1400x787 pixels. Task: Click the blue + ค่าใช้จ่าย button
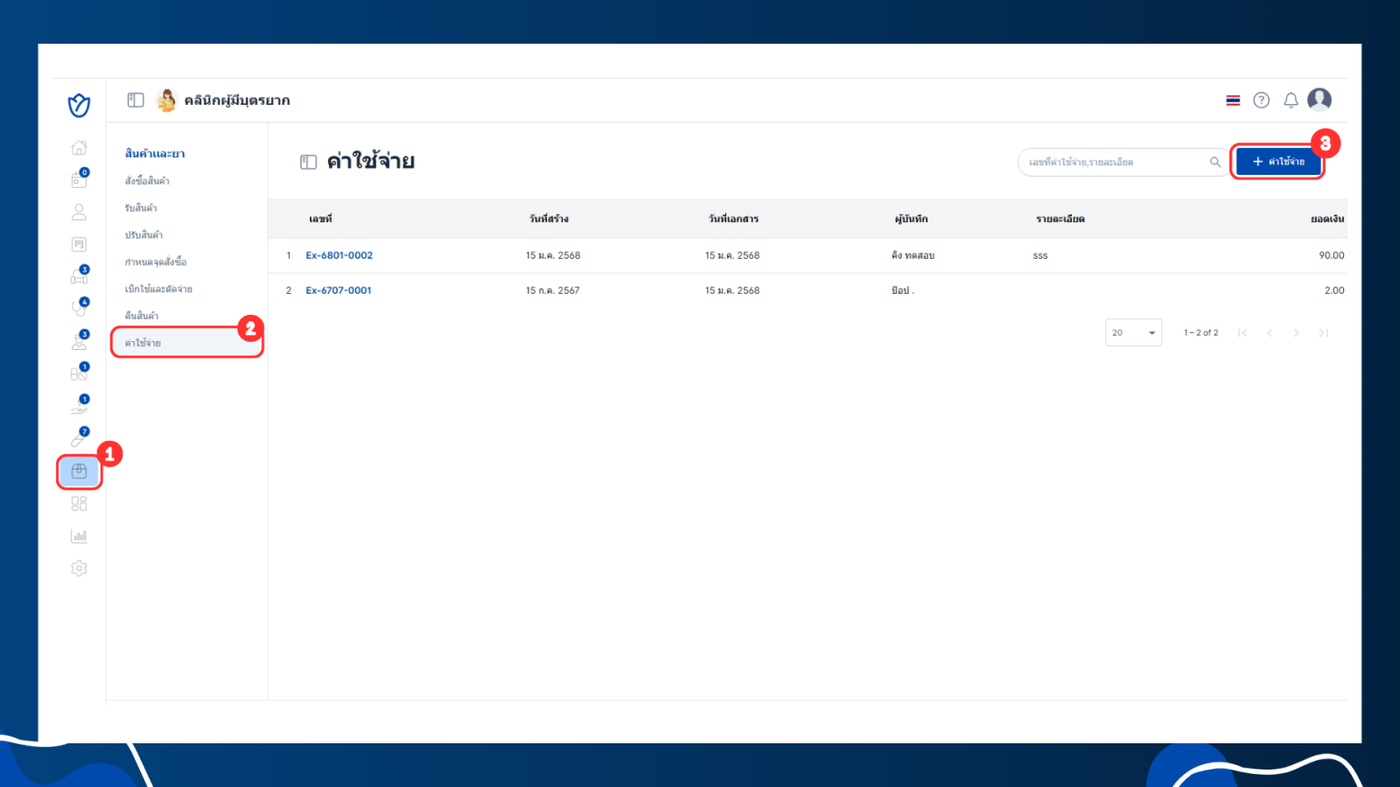click(x=1279, y=162)
